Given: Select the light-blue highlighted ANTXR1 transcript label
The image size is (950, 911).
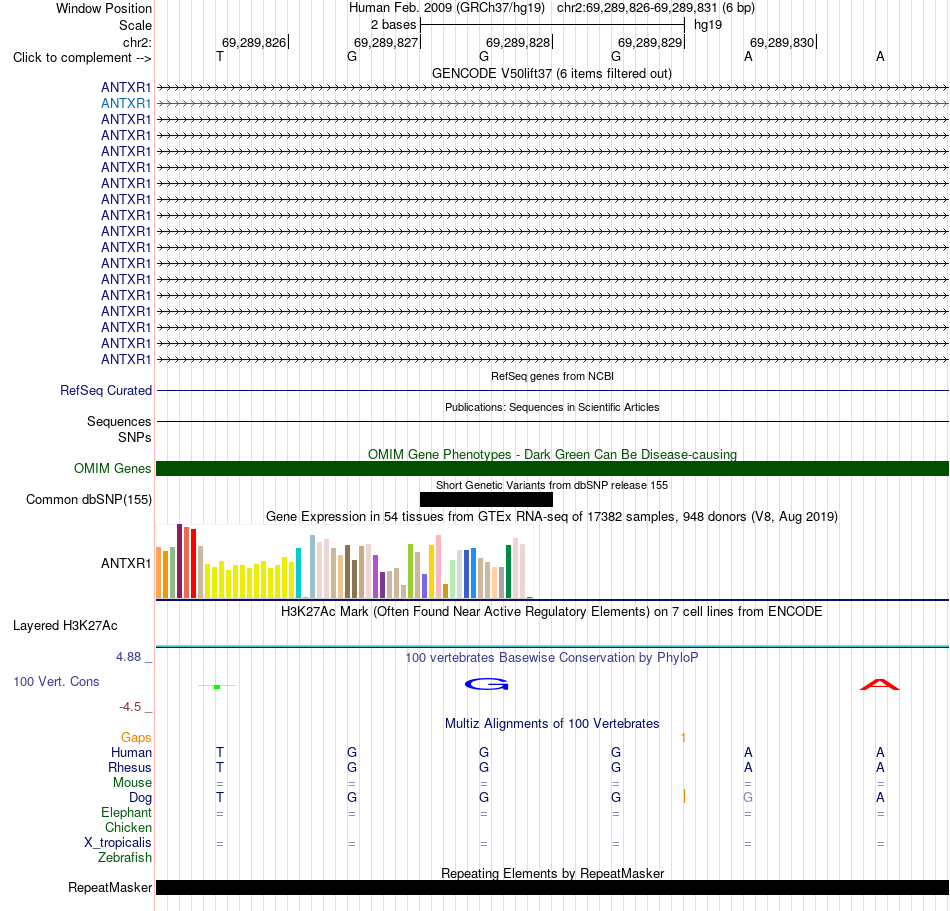Looking at the screenshot, I should pos(126,104).
